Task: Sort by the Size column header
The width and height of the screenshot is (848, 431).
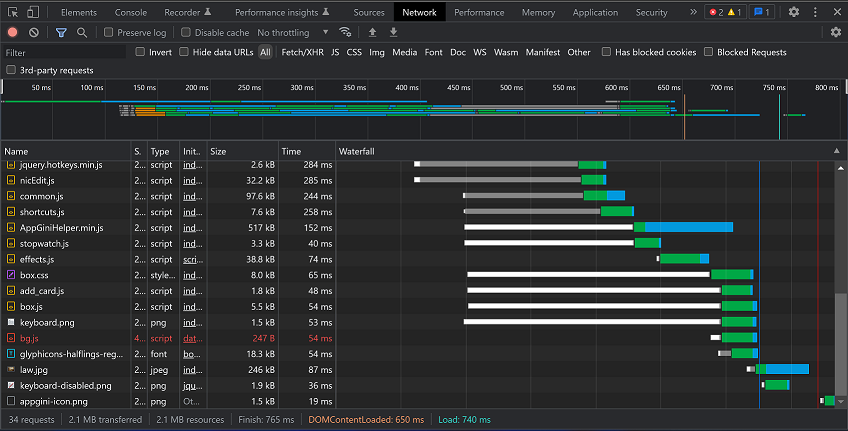Action: point(242,151)
